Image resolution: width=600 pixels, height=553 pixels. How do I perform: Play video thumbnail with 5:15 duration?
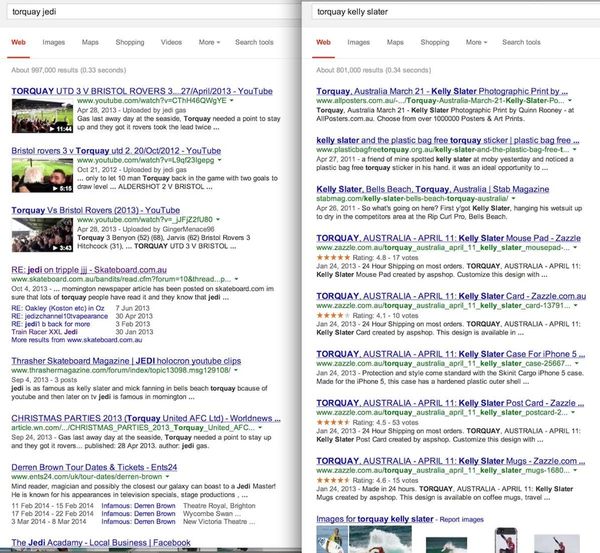click(x=42, y=175)
